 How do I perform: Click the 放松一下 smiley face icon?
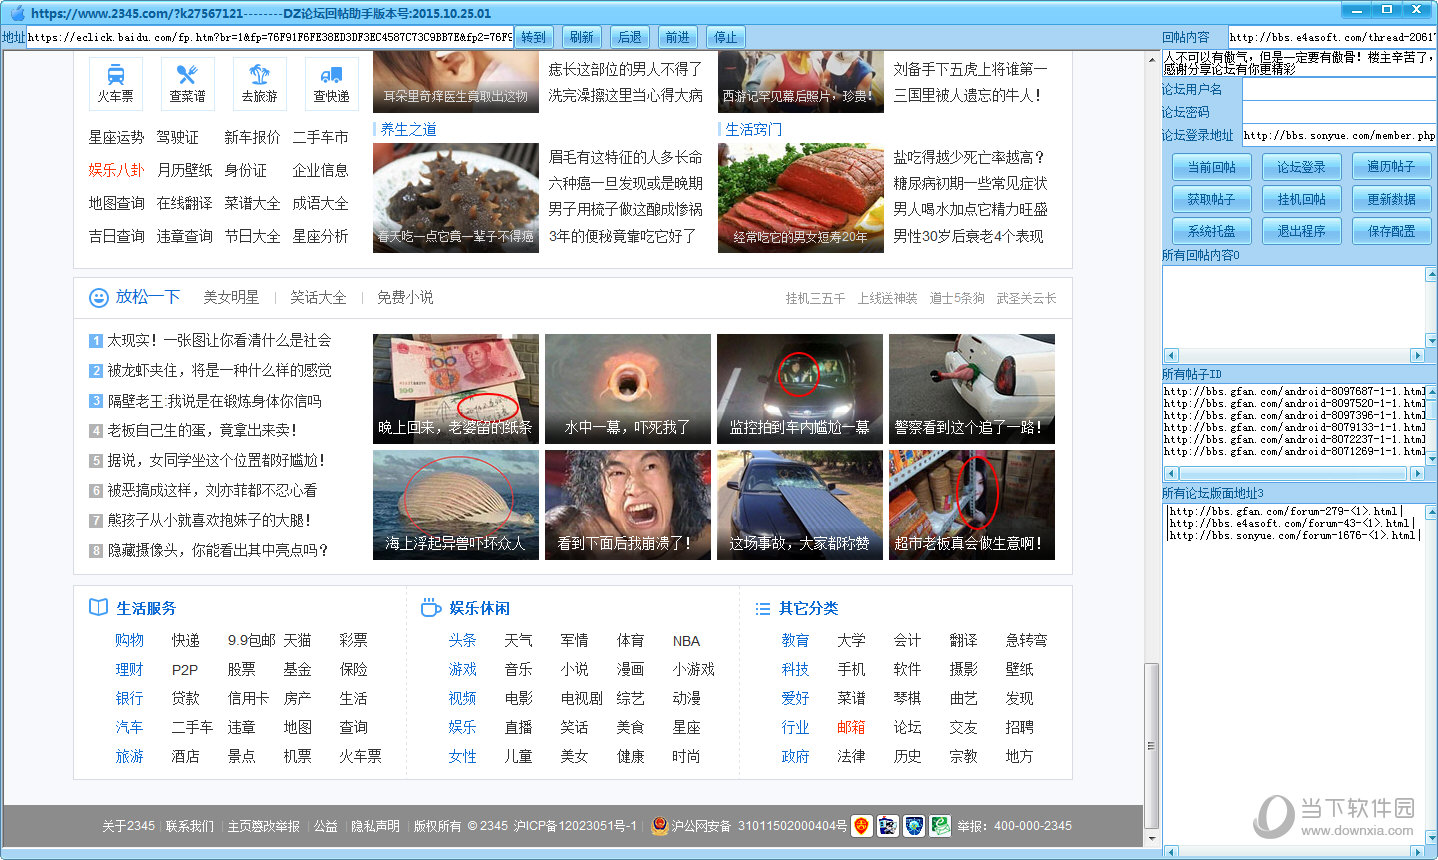(99, 298)
